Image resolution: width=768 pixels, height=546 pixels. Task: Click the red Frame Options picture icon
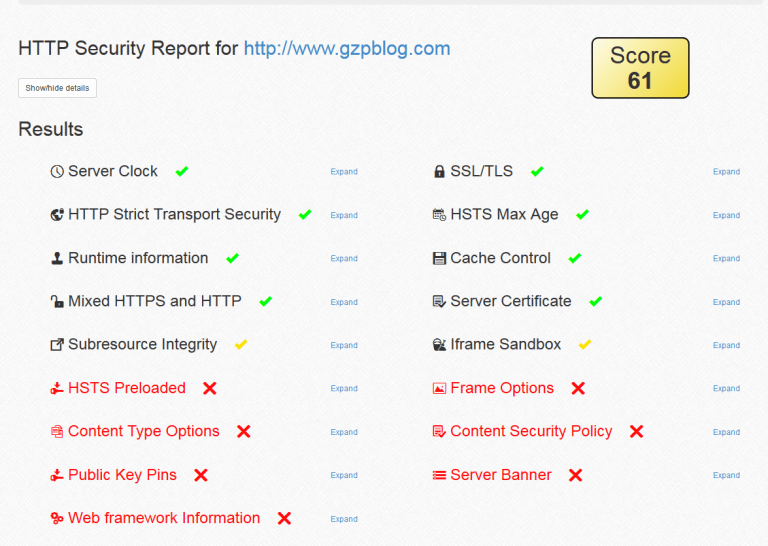pyautogui.click(x=439, y=388)
